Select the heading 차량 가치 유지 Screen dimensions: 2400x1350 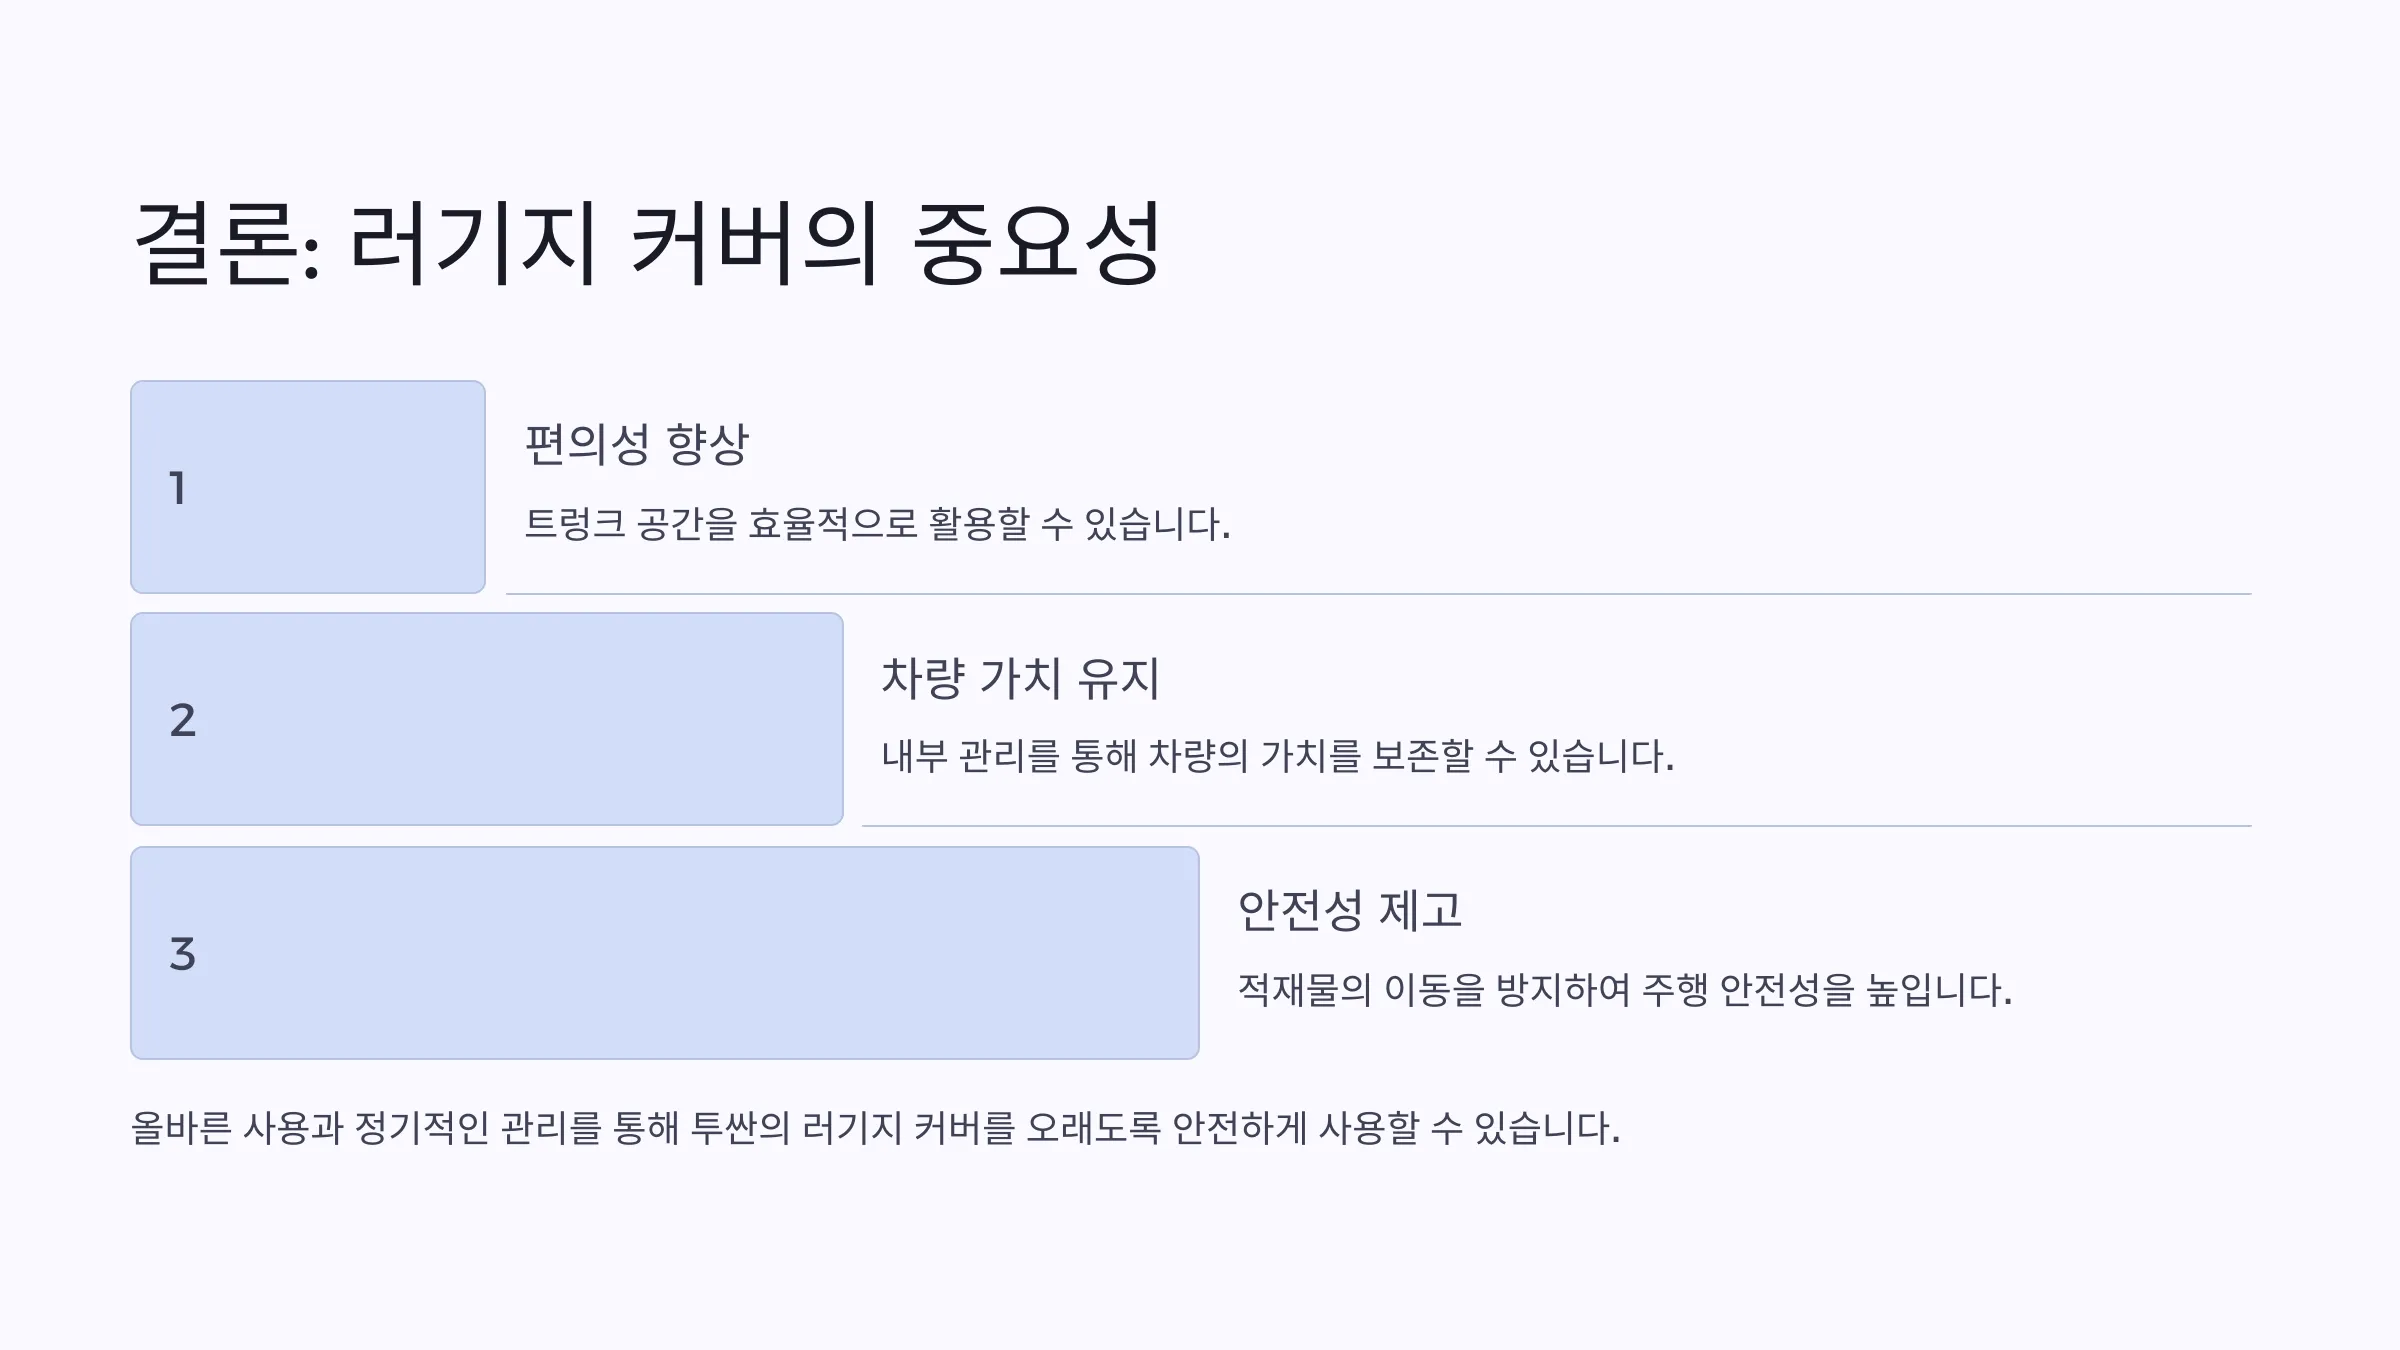(1021, 678)
